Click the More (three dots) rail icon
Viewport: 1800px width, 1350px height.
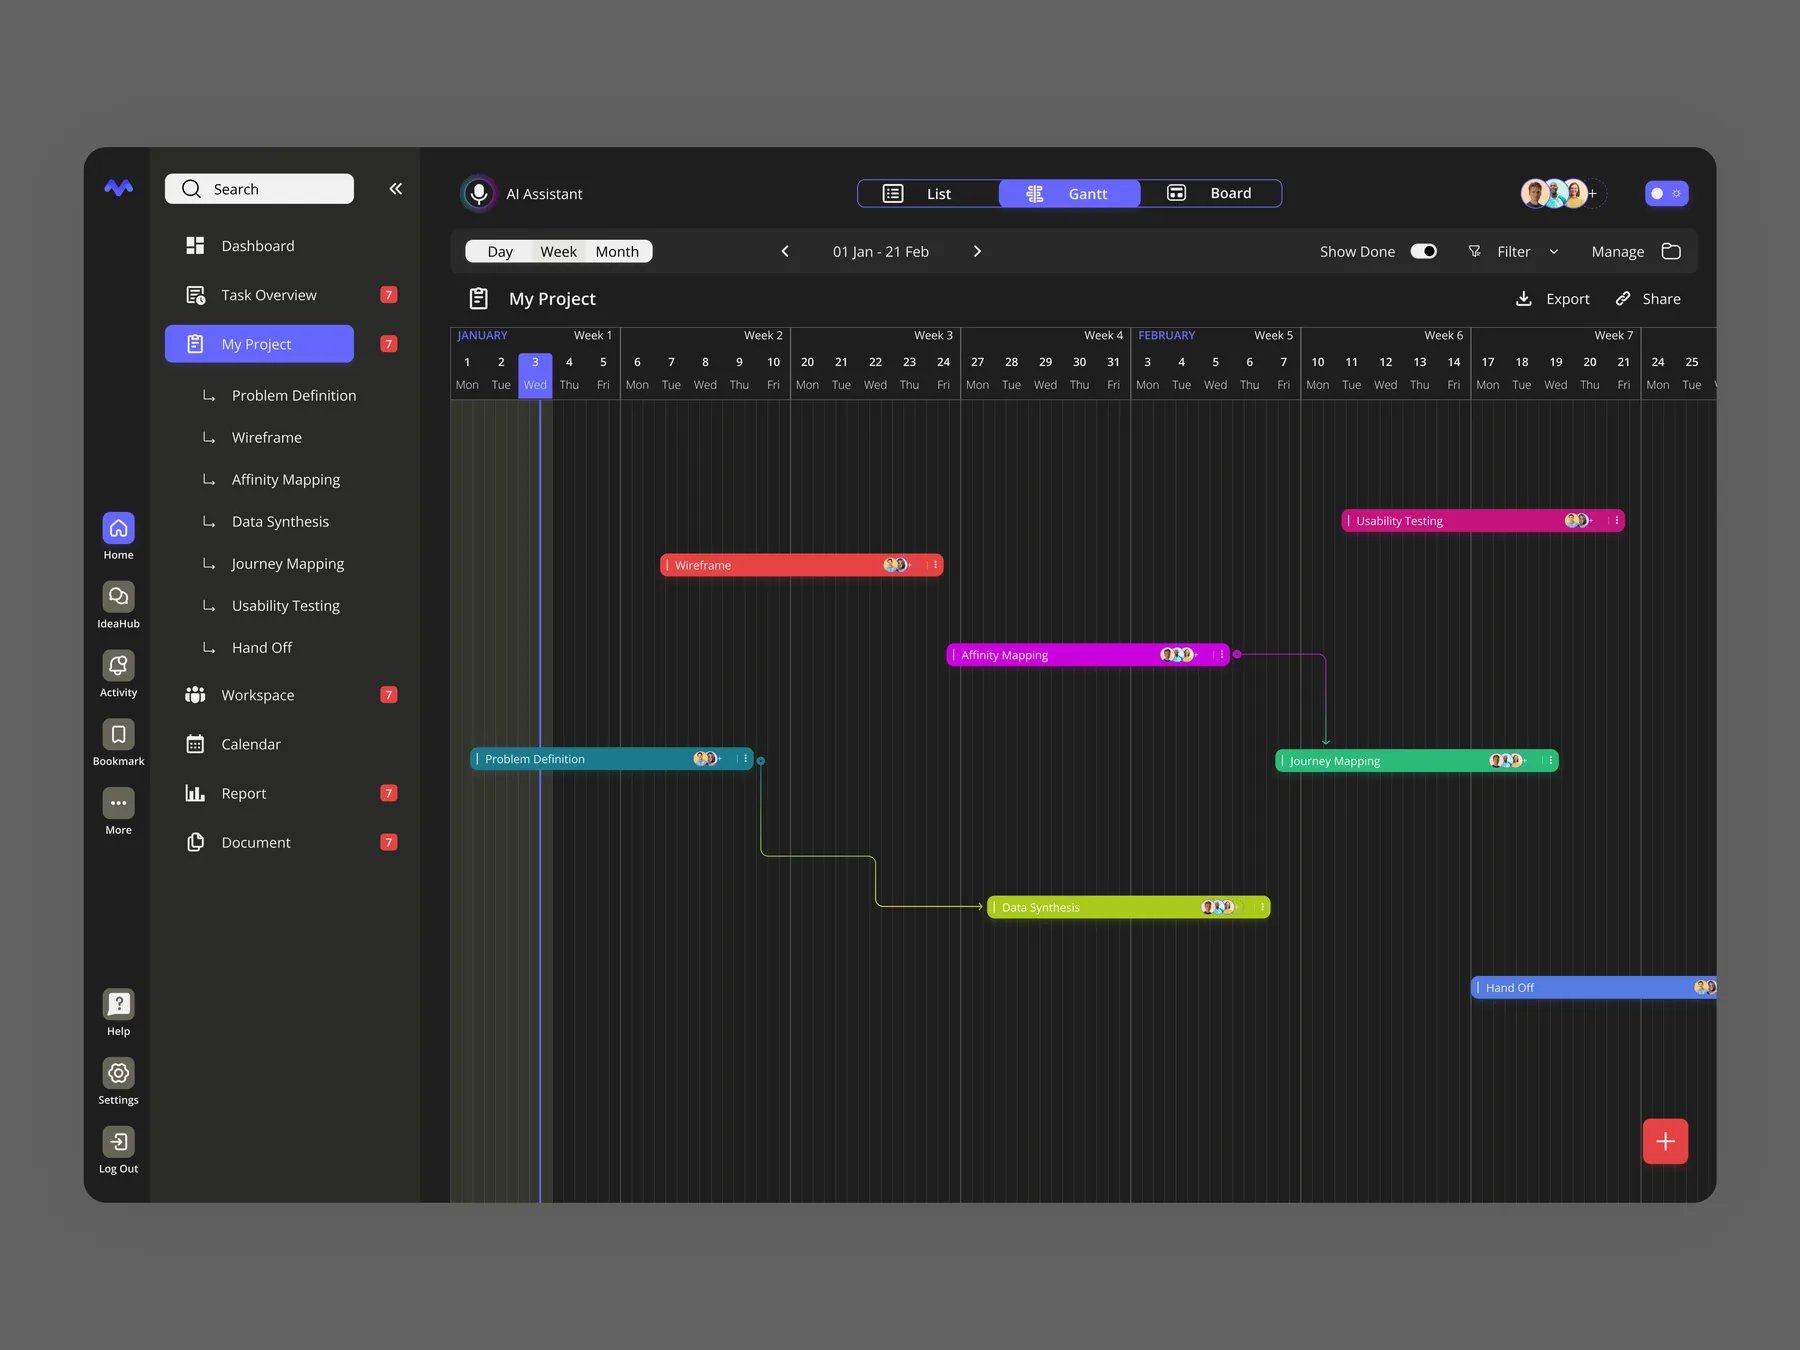coord(118,803)
